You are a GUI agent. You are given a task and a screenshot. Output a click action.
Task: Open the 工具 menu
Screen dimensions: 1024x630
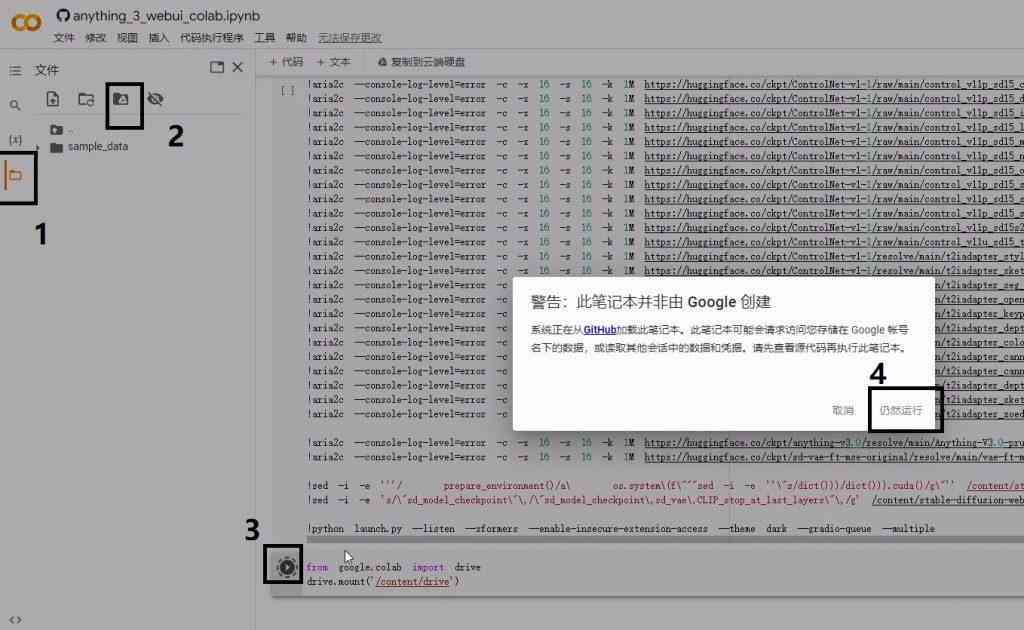[x=264, y=38]
